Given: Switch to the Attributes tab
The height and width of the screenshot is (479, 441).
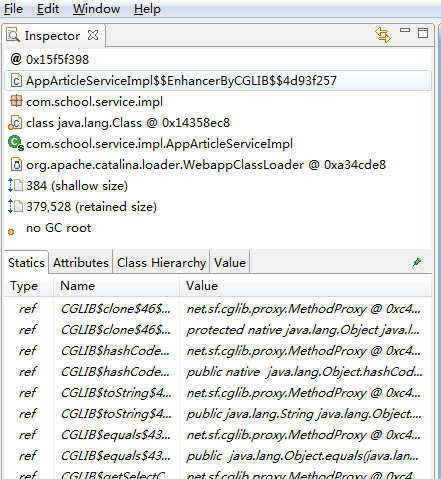Looking at the screenshot, I should pyautogui.click(x=81, y=263).
